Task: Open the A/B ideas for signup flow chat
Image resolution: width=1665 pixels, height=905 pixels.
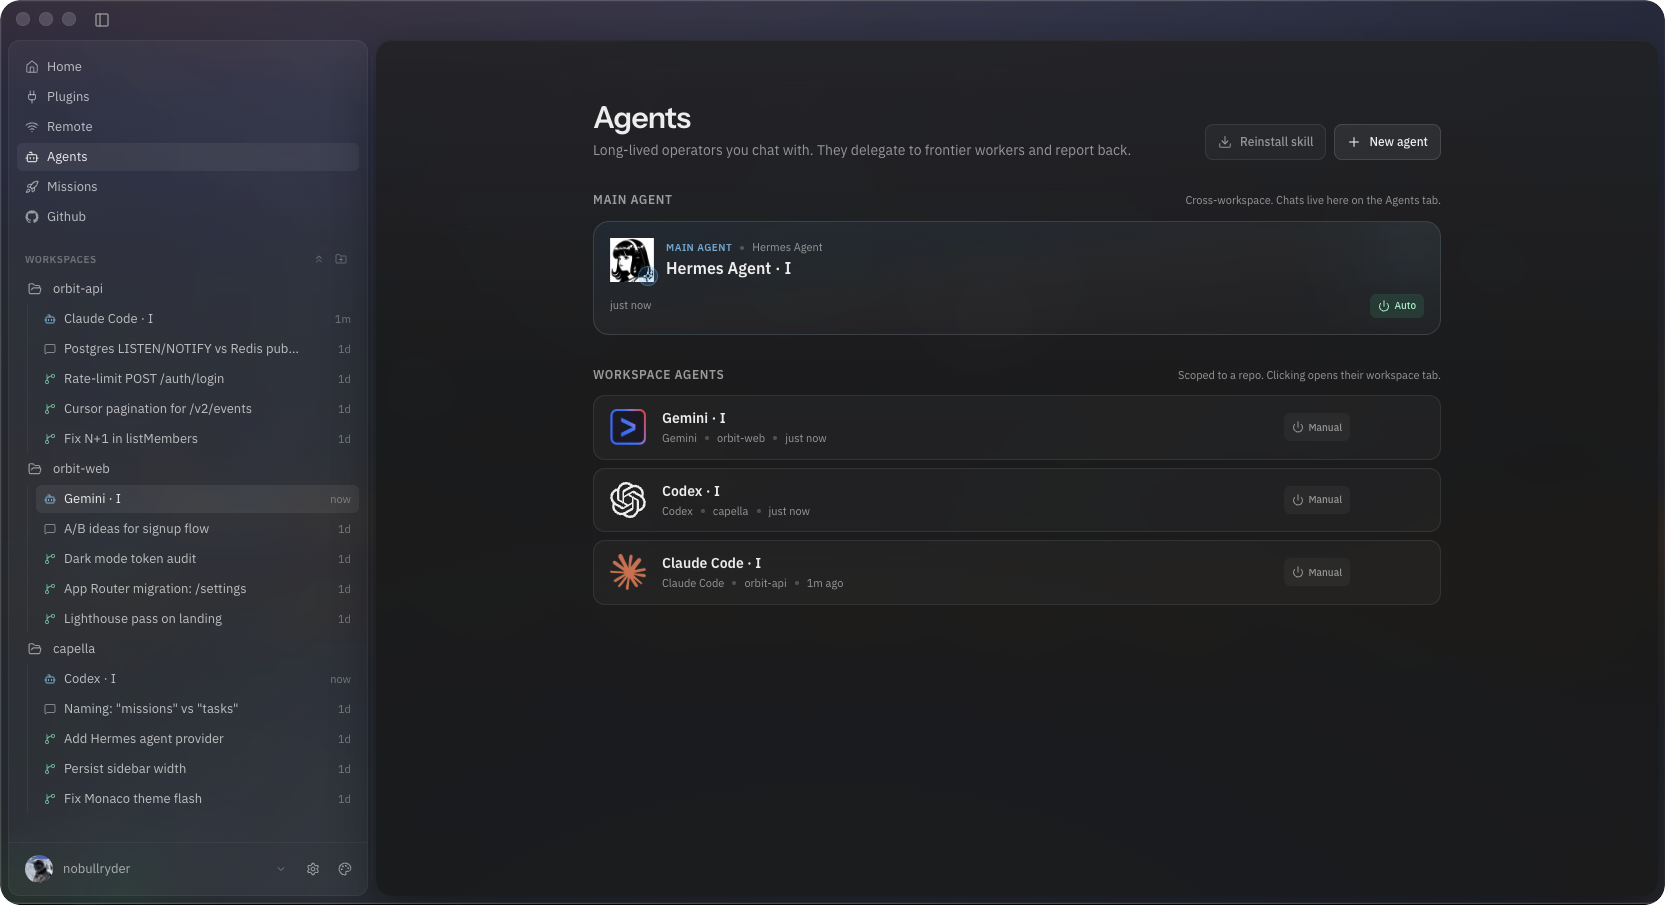Action: [197, 529]
